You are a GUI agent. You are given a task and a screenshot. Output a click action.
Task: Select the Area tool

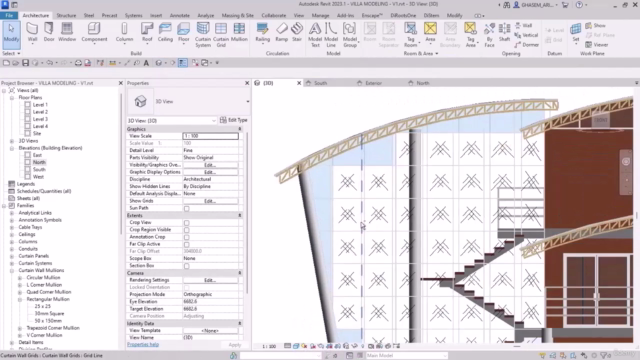430,33
